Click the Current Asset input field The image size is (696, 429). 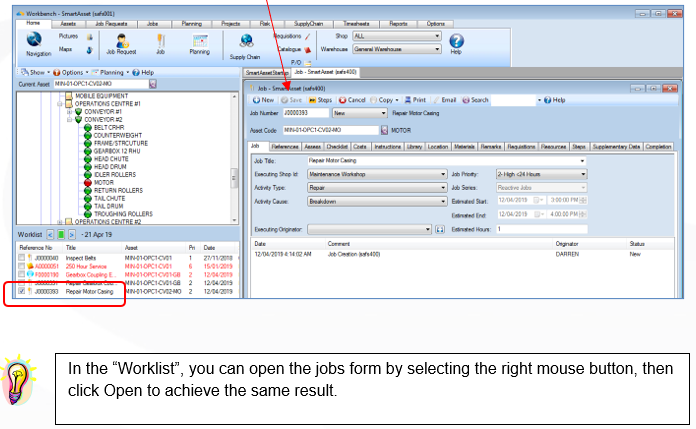pos(101,84)
